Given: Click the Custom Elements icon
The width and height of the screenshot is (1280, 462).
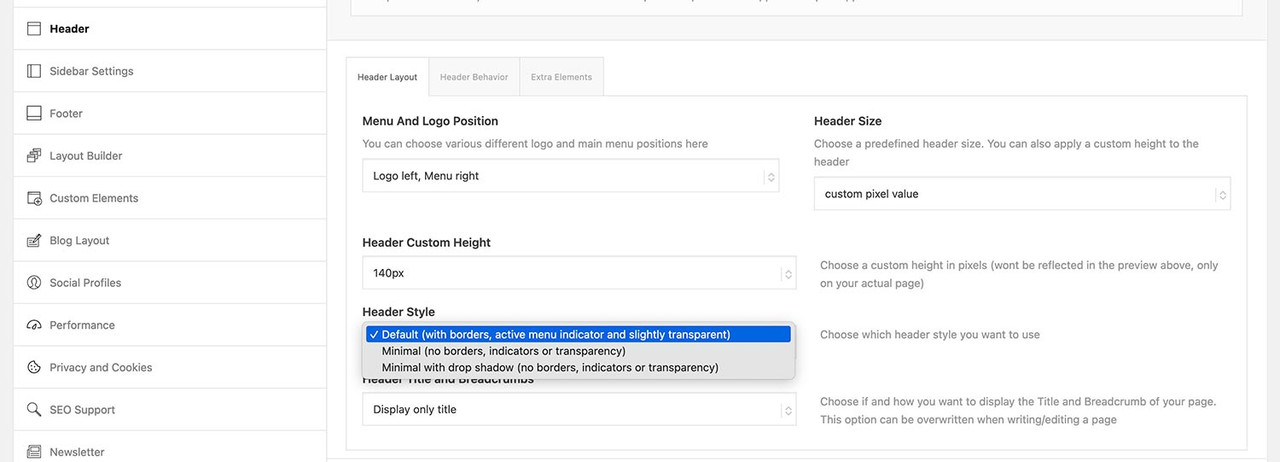Looking at the screenshot, I should coord(33,198).
